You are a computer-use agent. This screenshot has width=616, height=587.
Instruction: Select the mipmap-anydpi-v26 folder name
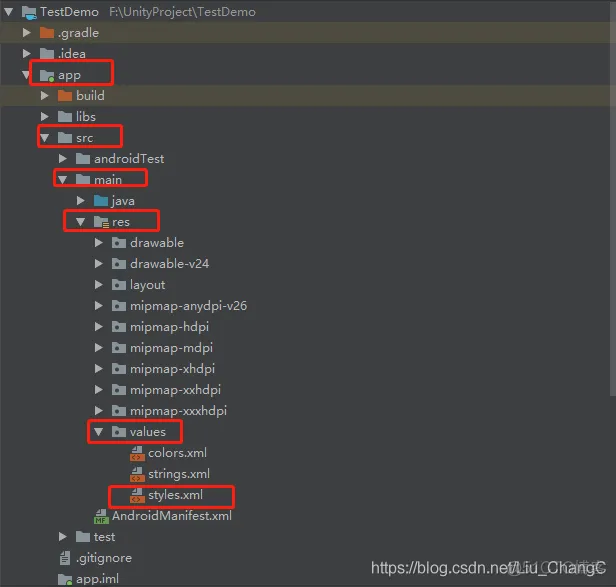[189, 306]
